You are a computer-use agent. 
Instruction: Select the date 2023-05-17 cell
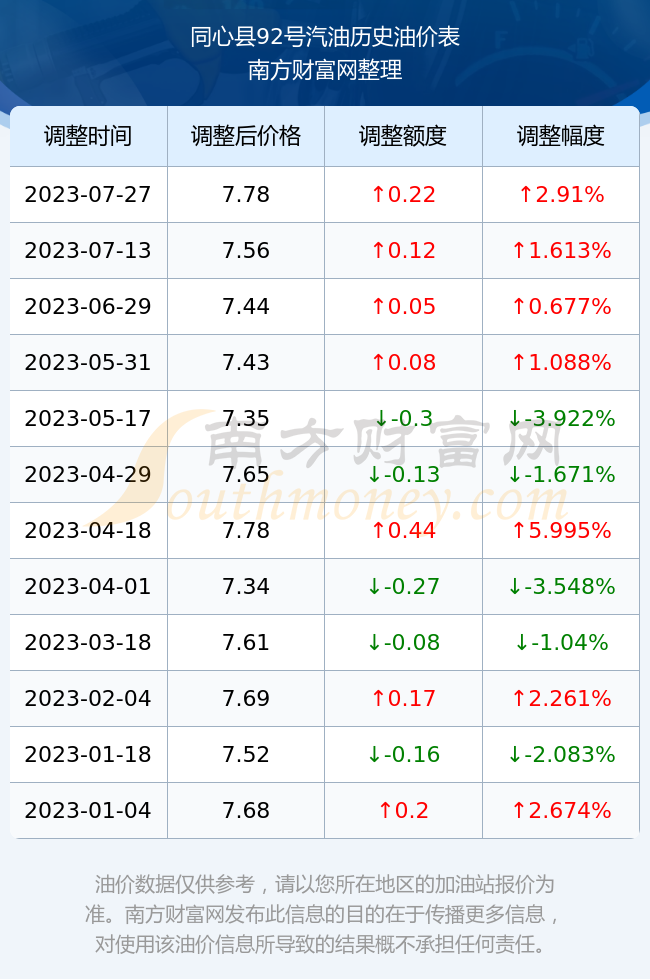click(x=88, y=419)
